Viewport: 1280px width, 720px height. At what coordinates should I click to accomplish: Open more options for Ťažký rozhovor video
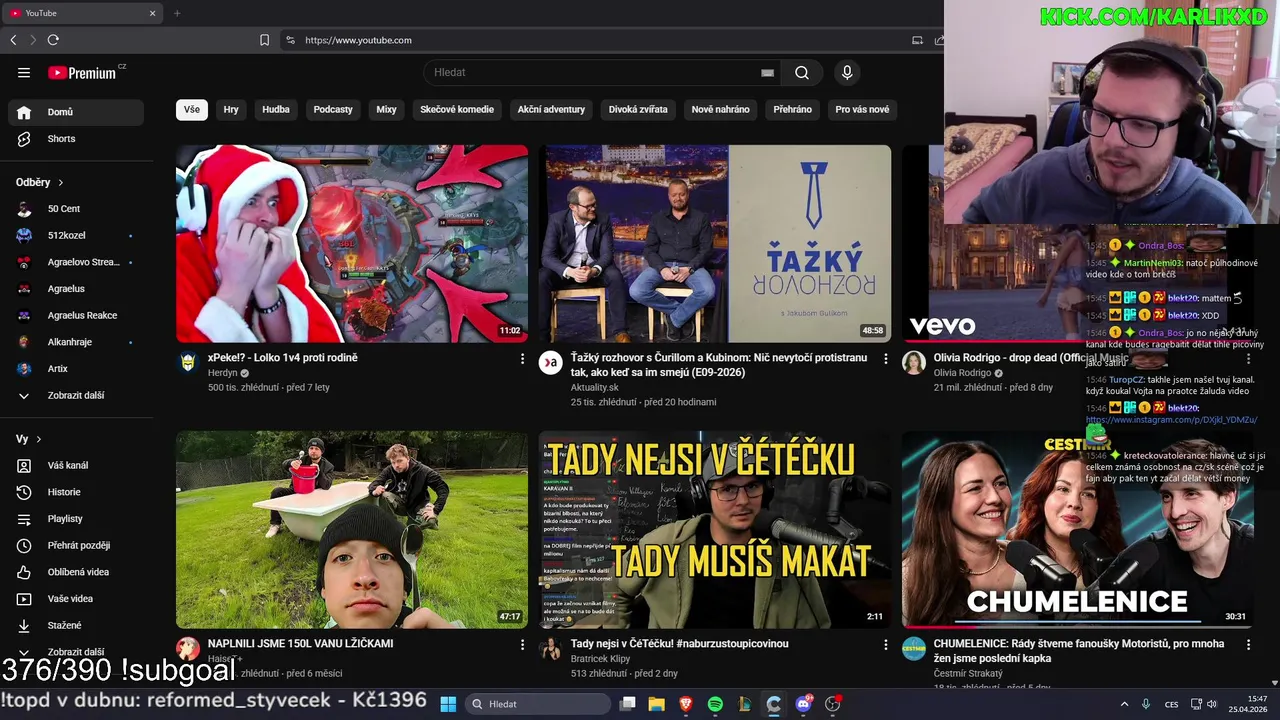885,358
